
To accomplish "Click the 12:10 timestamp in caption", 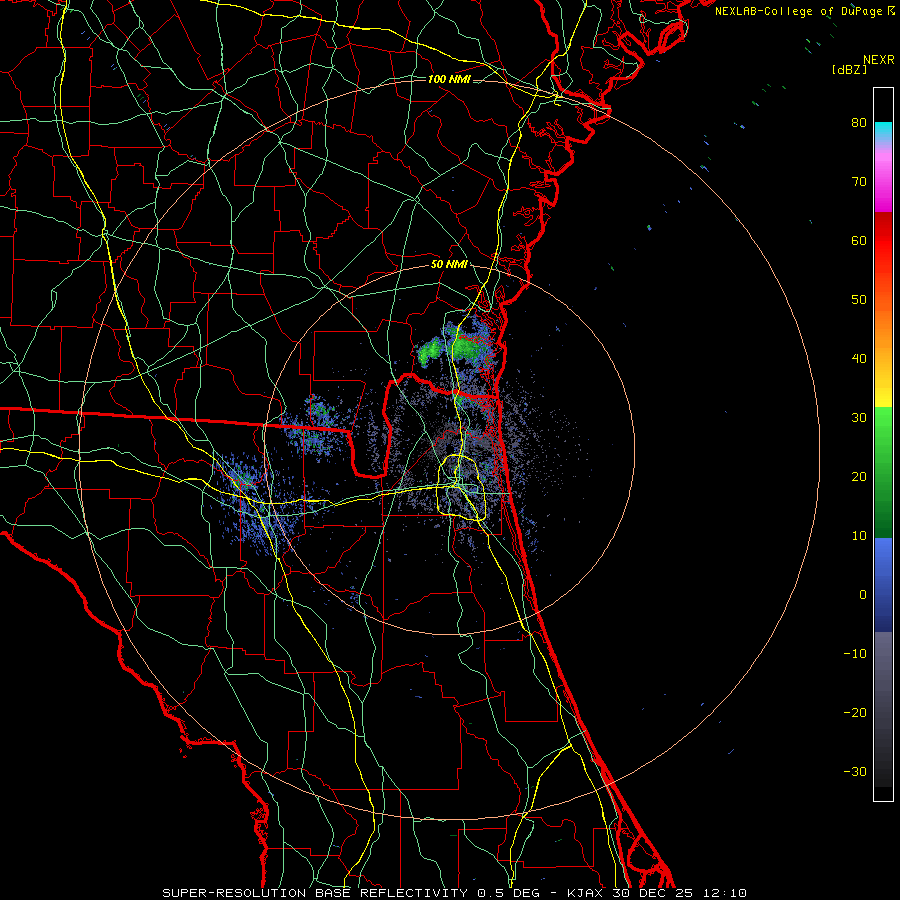I will click(724, 893).
